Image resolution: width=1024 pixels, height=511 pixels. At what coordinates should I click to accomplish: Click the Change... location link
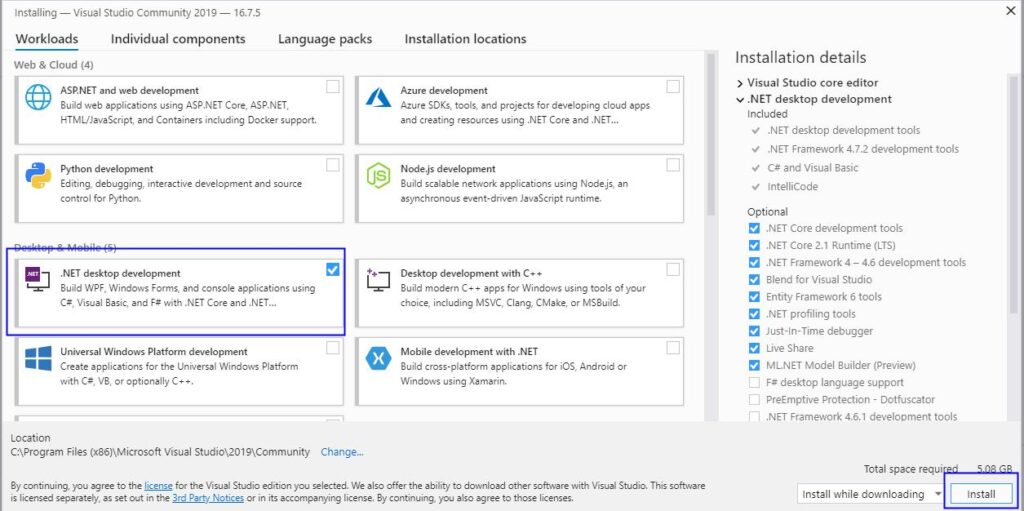pos(342,452)
